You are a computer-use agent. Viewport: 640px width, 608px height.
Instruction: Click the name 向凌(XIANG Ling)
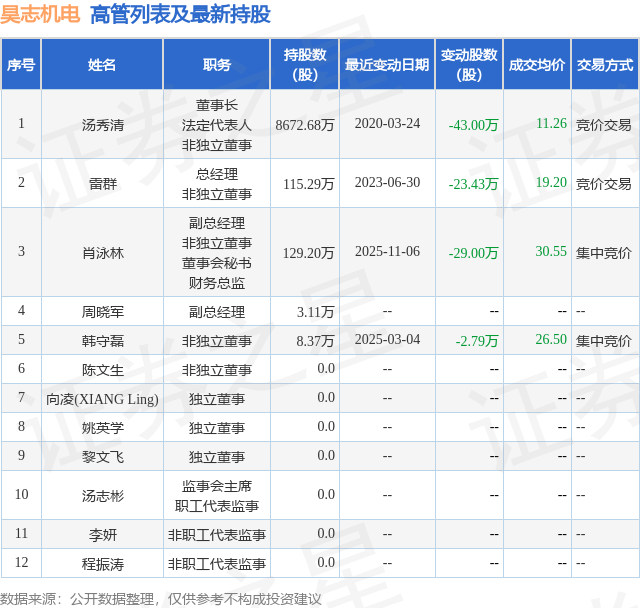(x=102, y=399)
